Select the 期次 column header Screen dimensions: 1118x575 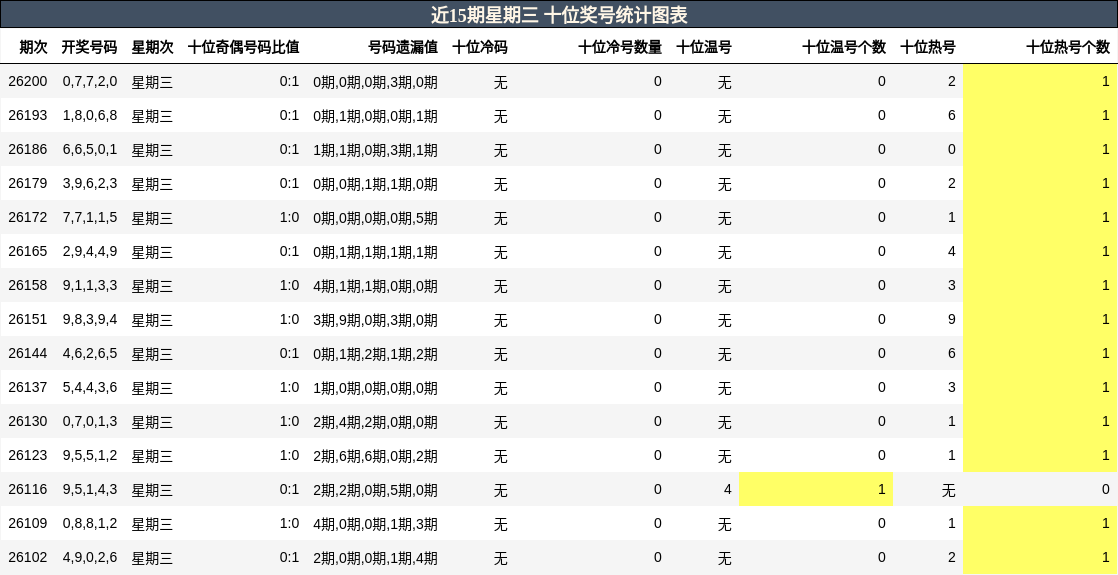34,47
